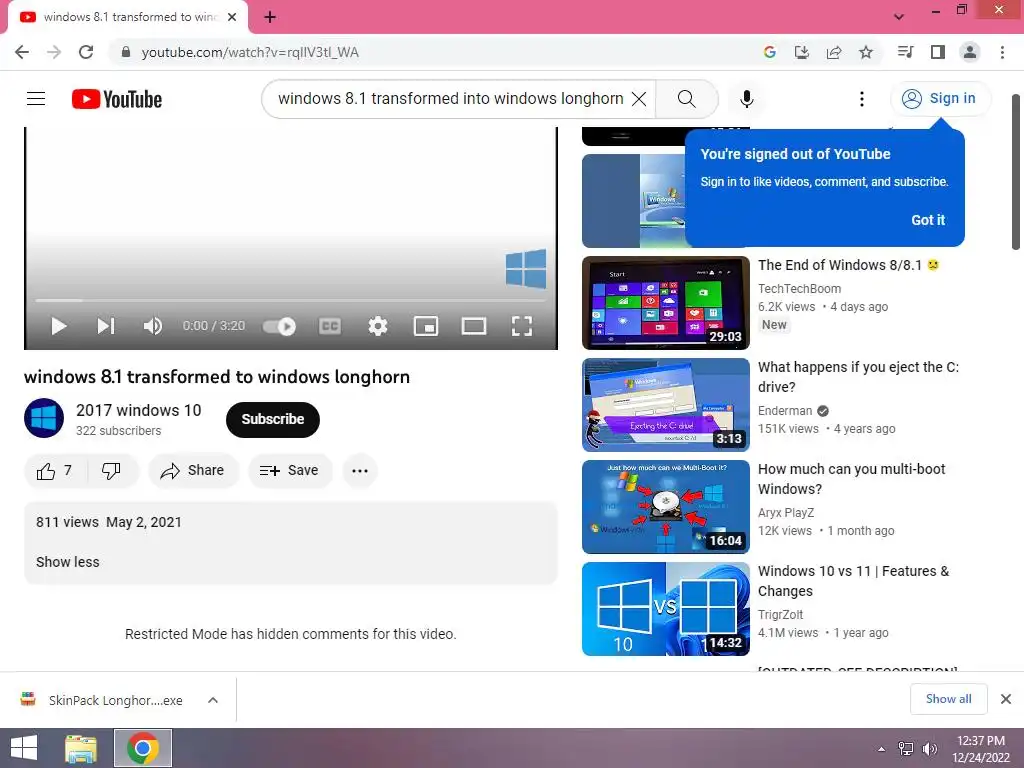Toggle closed captions

[330, 326]
